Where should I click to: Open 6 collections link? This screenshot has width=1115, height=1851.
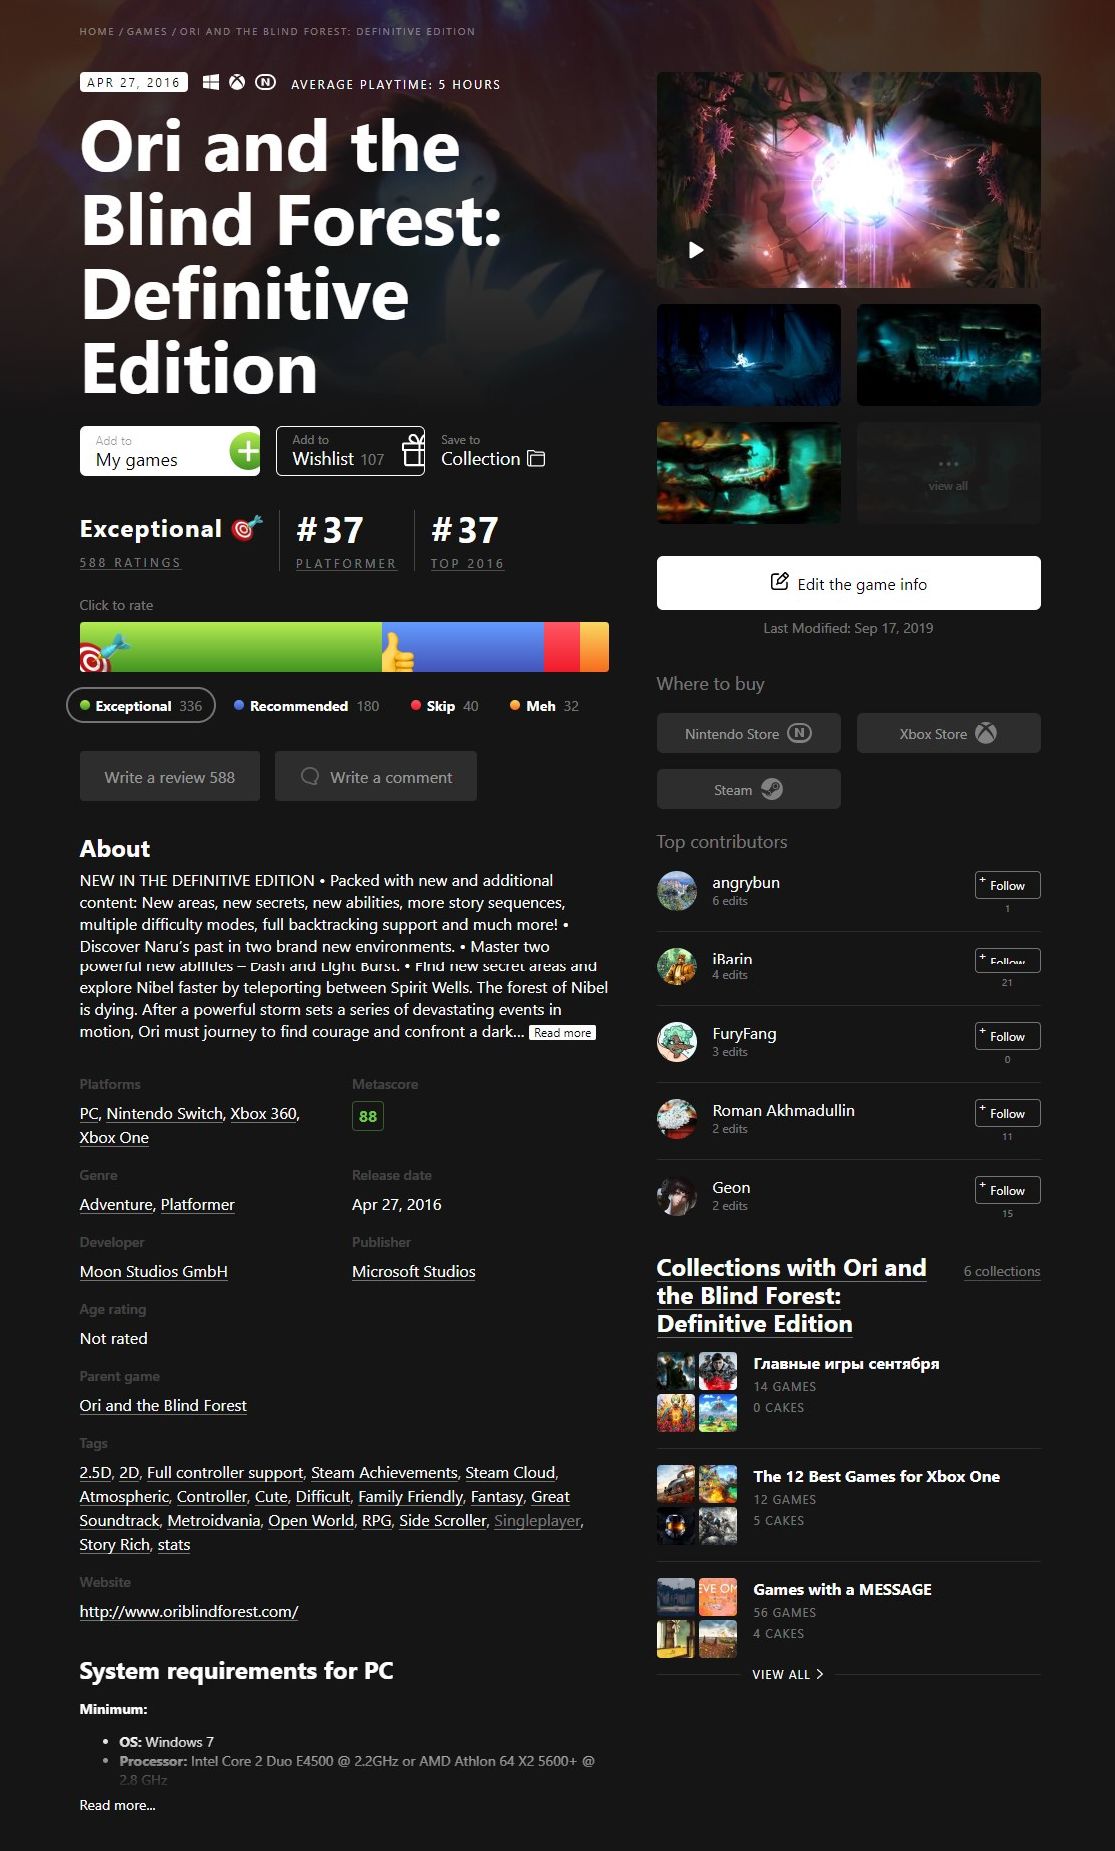click(x=1002, y=1271)
